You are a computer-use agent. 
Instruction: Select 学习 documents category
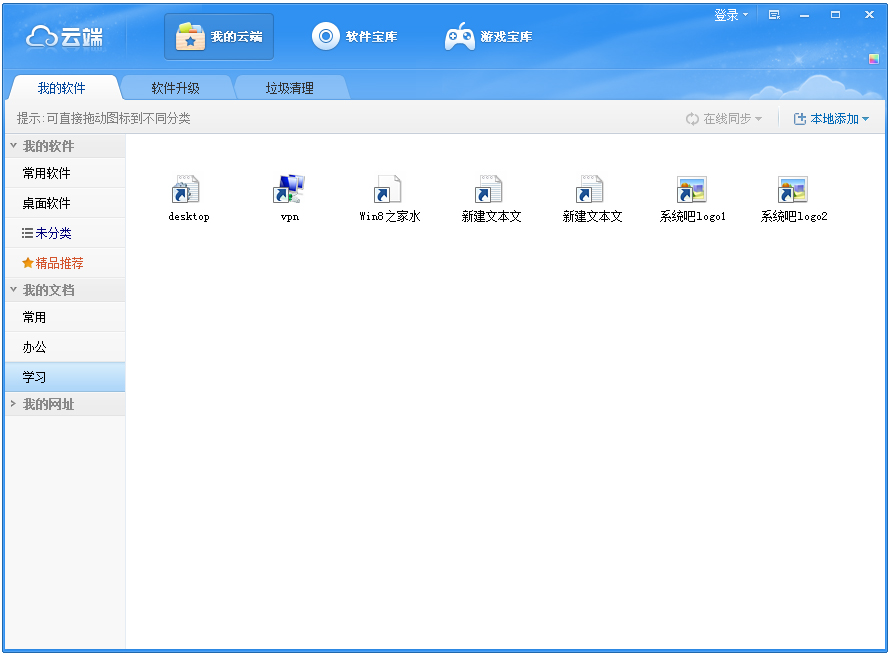[x=65, y=377]
